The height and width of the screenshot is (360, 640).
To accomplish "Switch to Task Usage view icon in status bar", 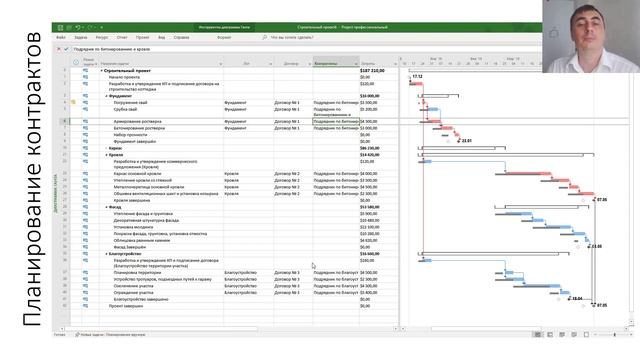I will [550, 335].
